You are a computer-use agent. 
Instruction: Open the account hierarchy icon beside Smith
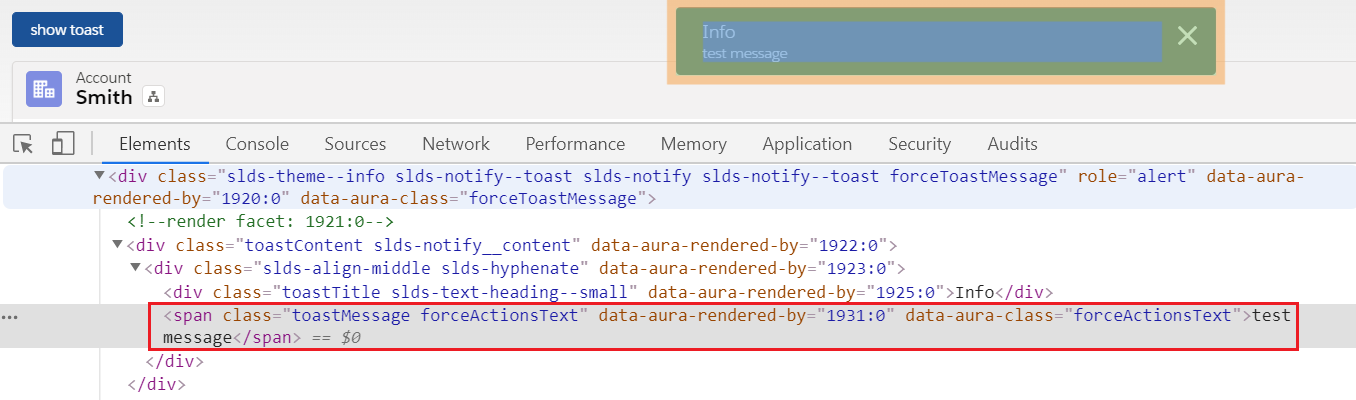(x=153, y=97)
